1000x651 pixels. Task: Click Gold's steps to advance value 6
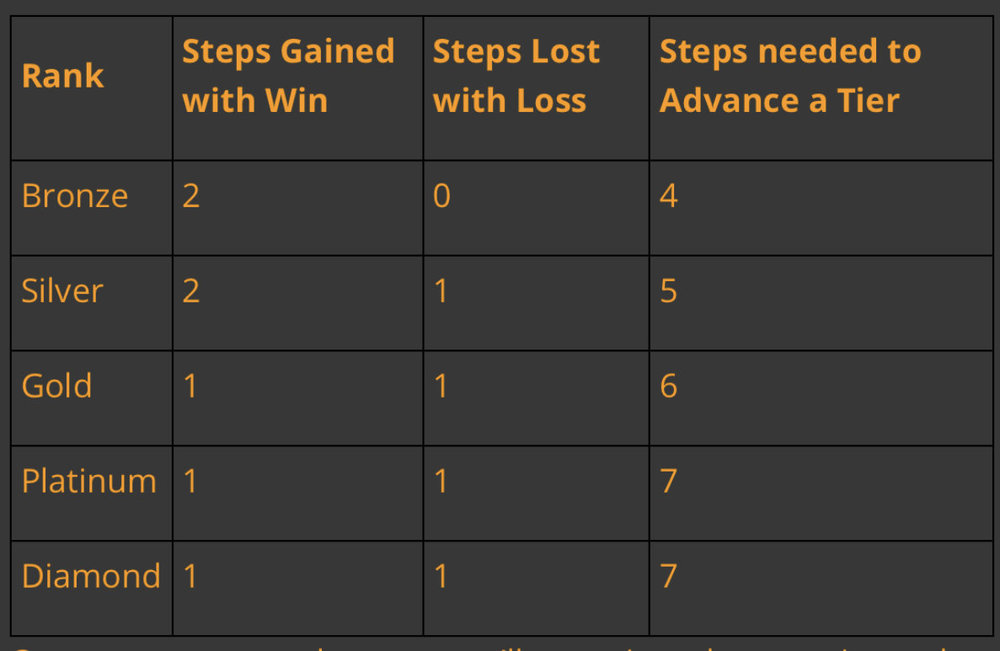668,386
